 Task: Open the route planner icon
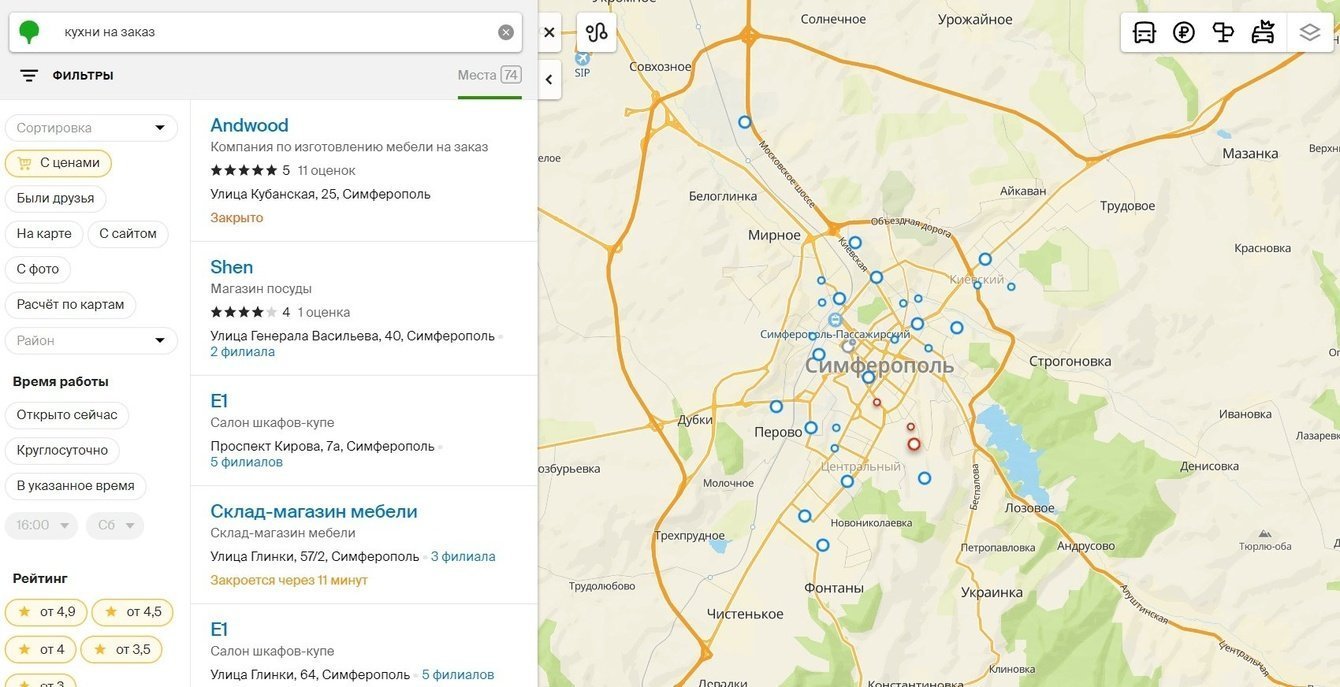click(597, 32)
